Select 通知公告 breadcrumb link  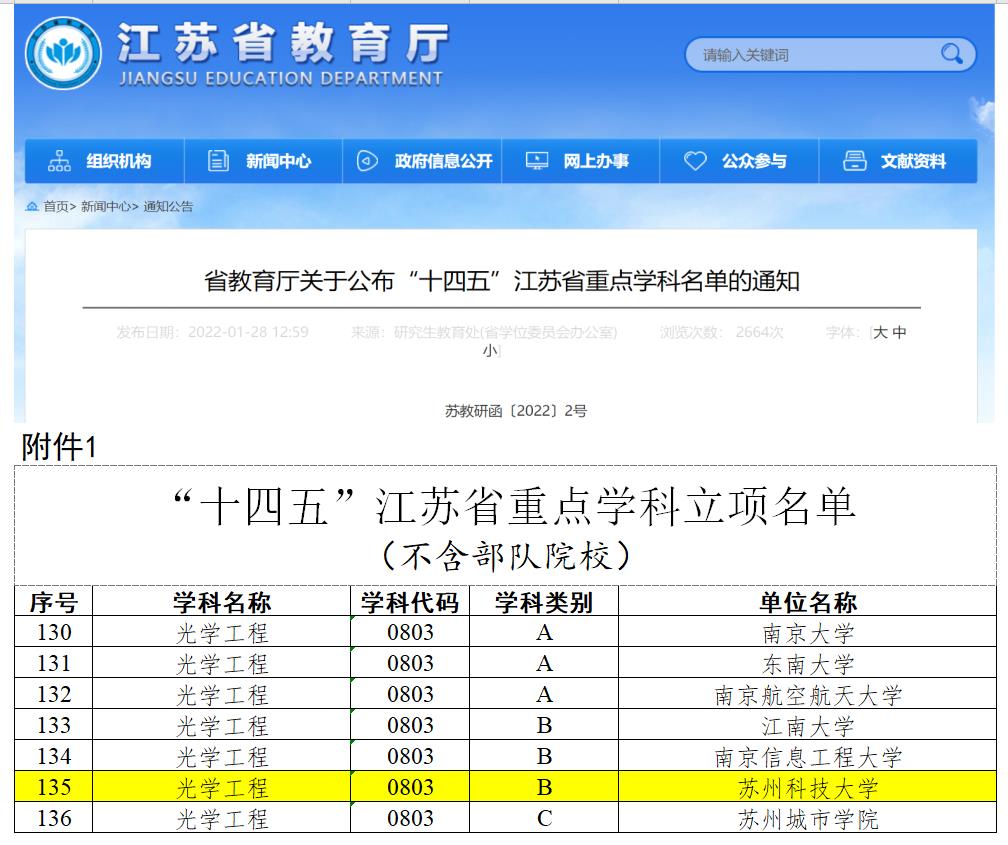pyautogui.click(x=168, y=207)
